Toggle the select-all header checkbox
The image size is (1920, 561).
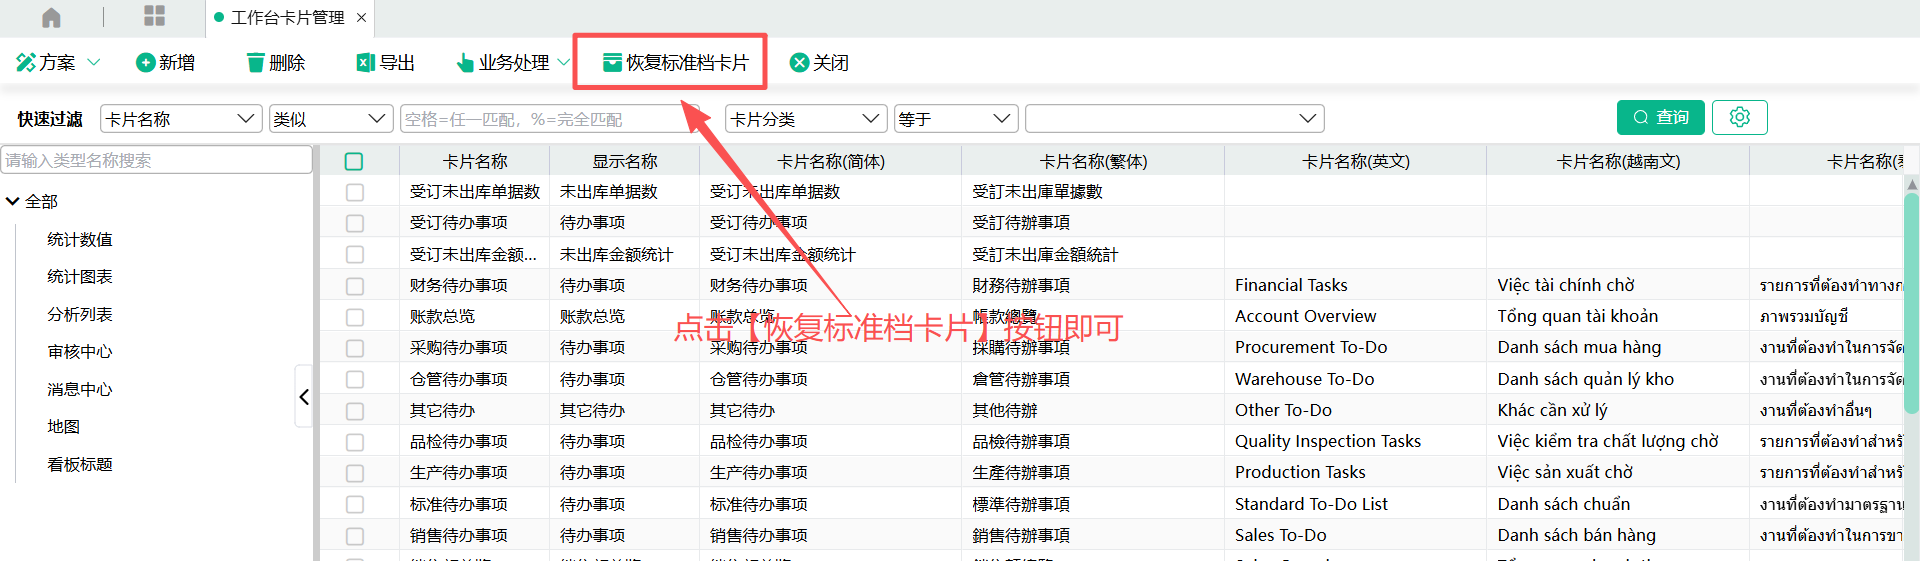(x=354, y=161)
